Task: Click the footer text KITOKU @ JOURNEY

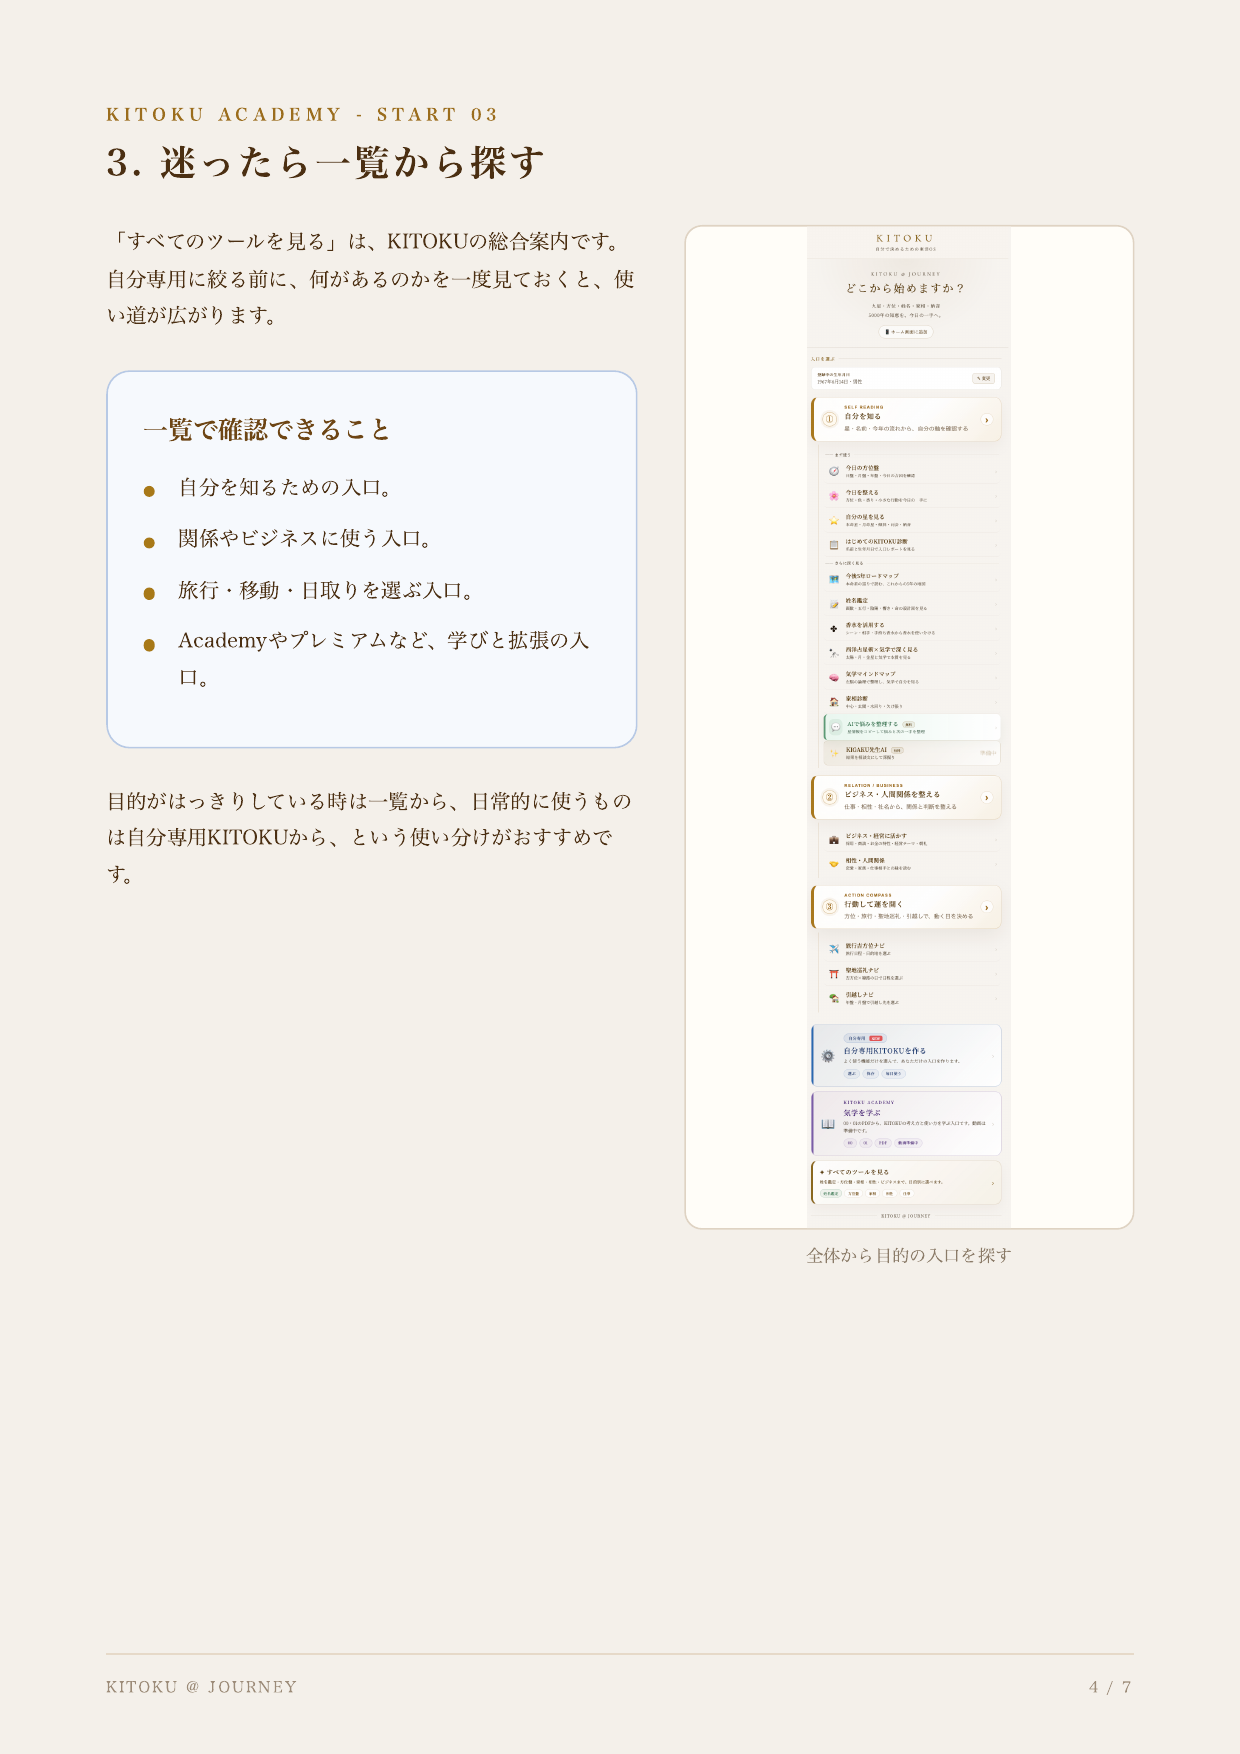Action: [202, 1687]
